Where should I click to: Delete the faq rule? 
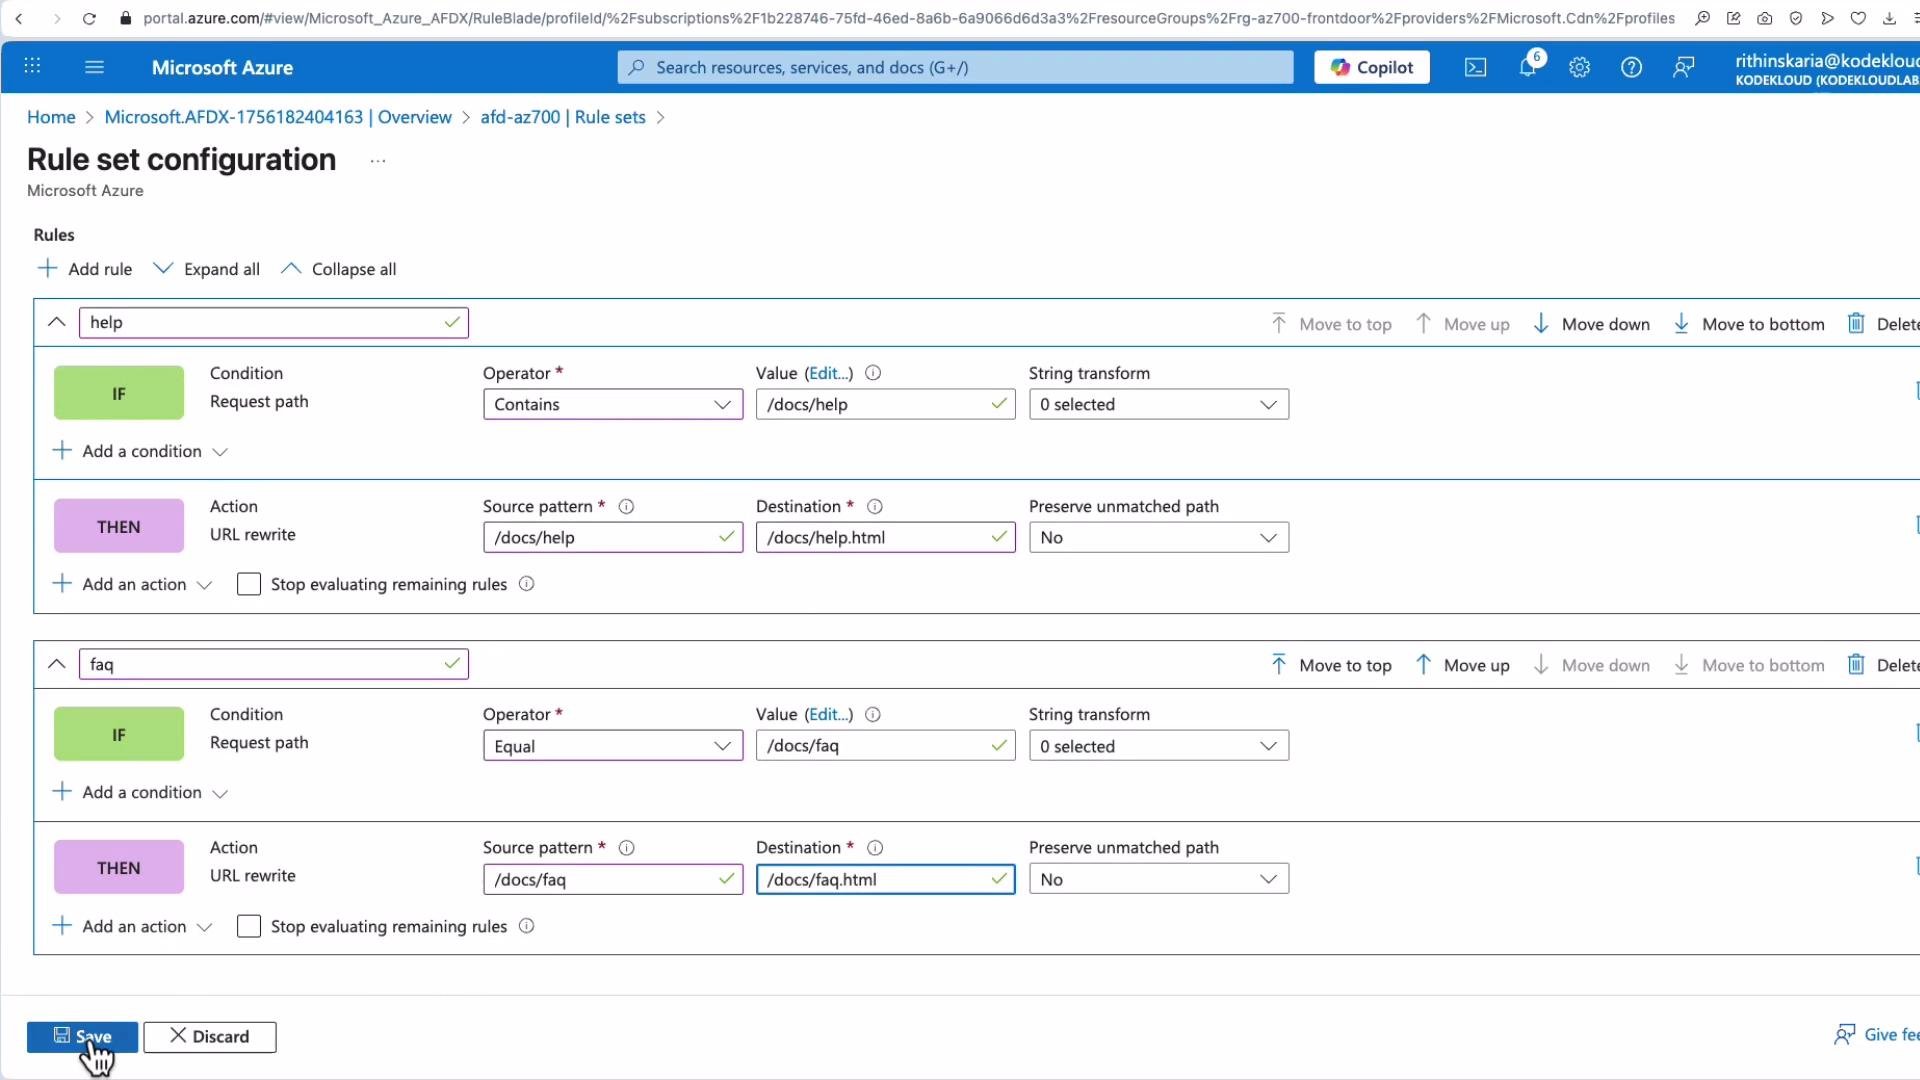[x=1884, y=665]
